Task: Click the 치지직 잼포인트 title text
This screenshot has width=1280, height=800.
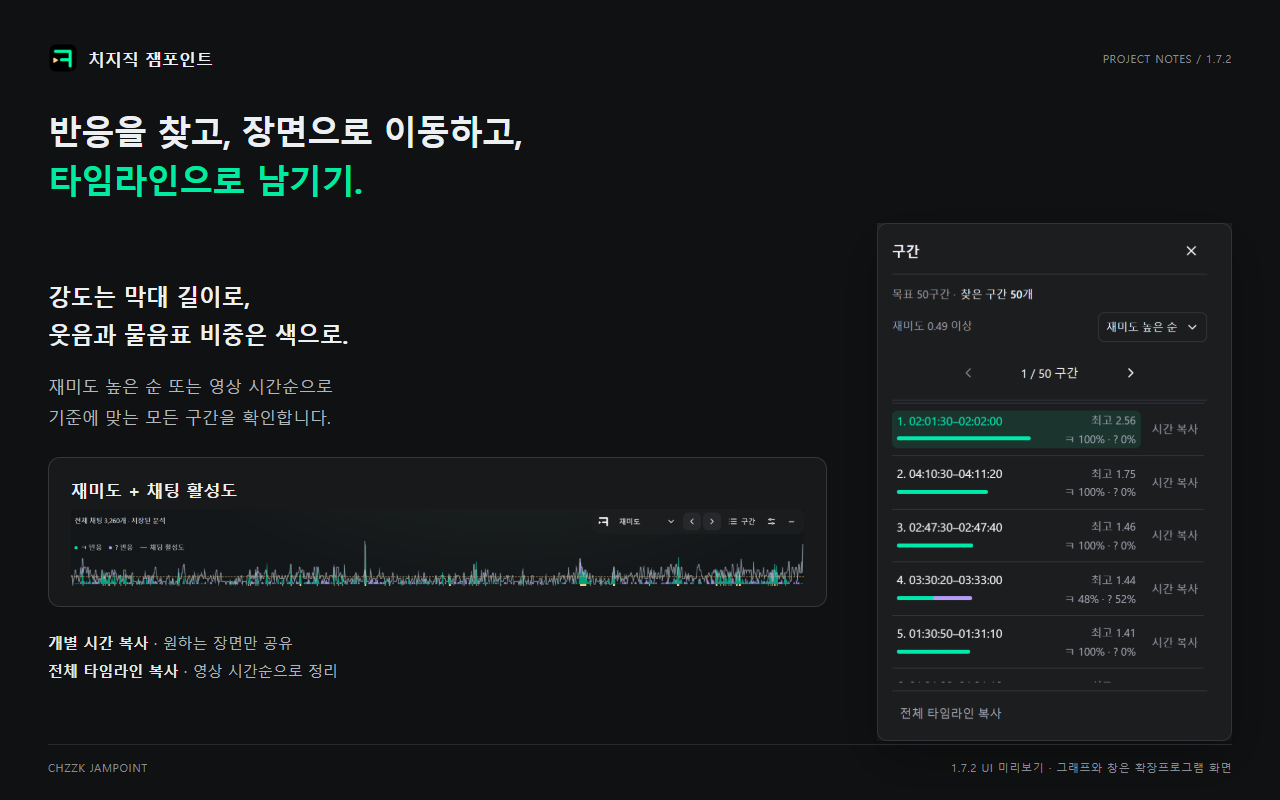Action: [x=150, y=59]
